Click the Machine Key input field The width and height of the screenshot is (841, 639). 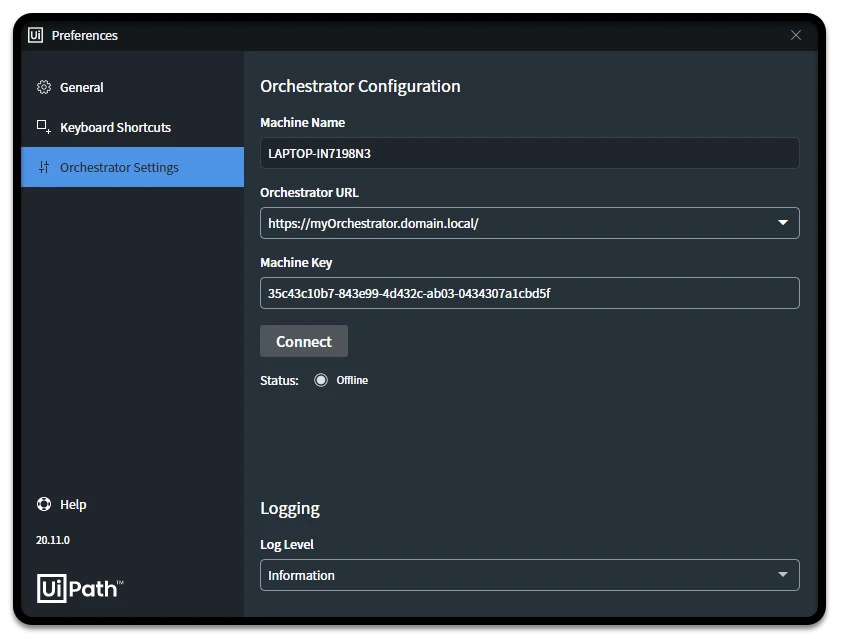529,293
